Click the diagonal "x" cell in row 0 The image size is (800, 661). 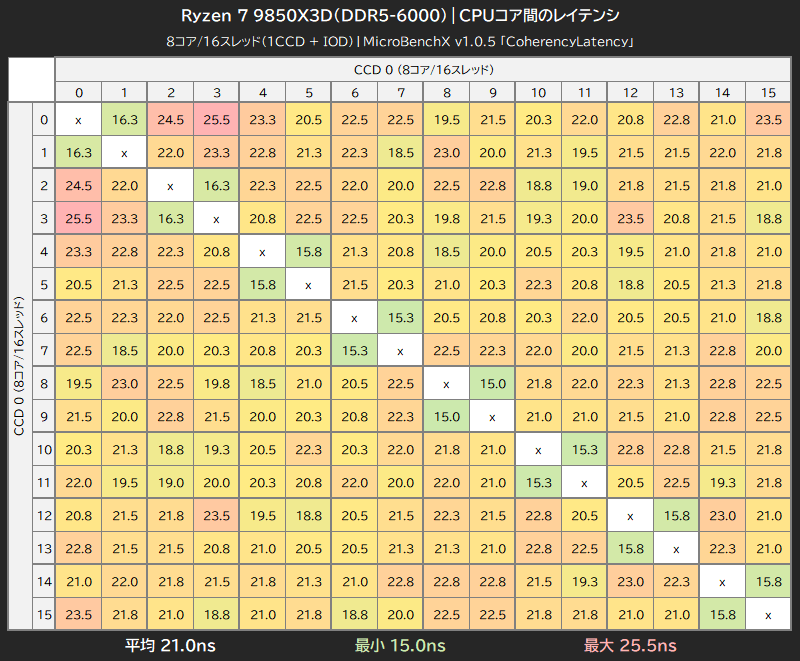[79, 119]
